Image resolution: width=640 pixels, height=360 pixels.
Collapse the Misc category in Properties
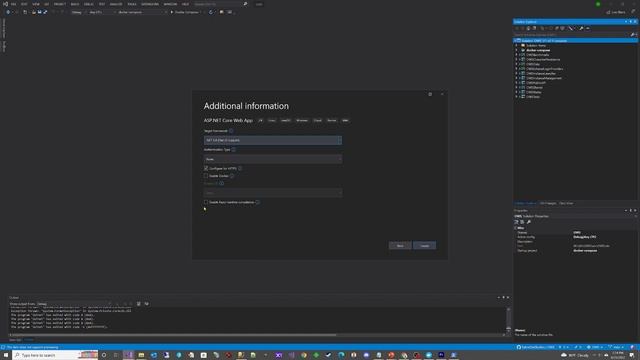click(516, 228)
